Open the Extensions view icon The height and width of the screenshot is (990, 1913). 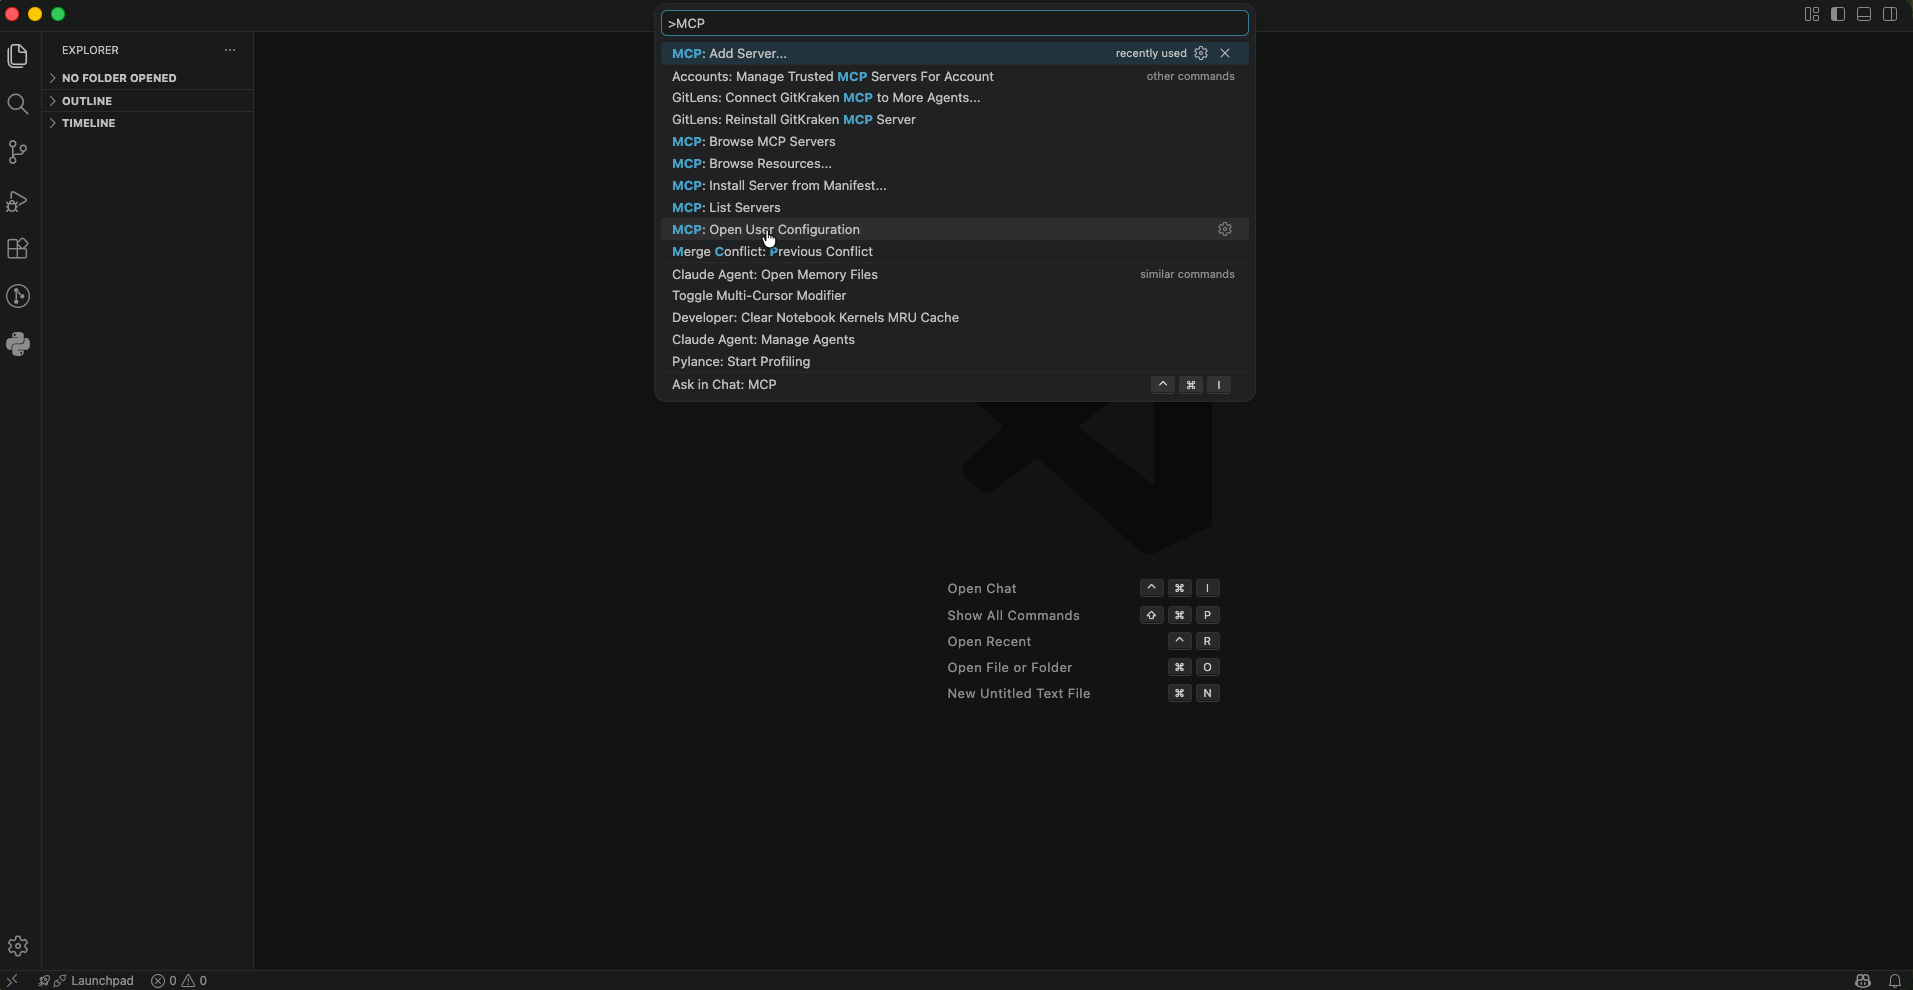tap(18, 248)
